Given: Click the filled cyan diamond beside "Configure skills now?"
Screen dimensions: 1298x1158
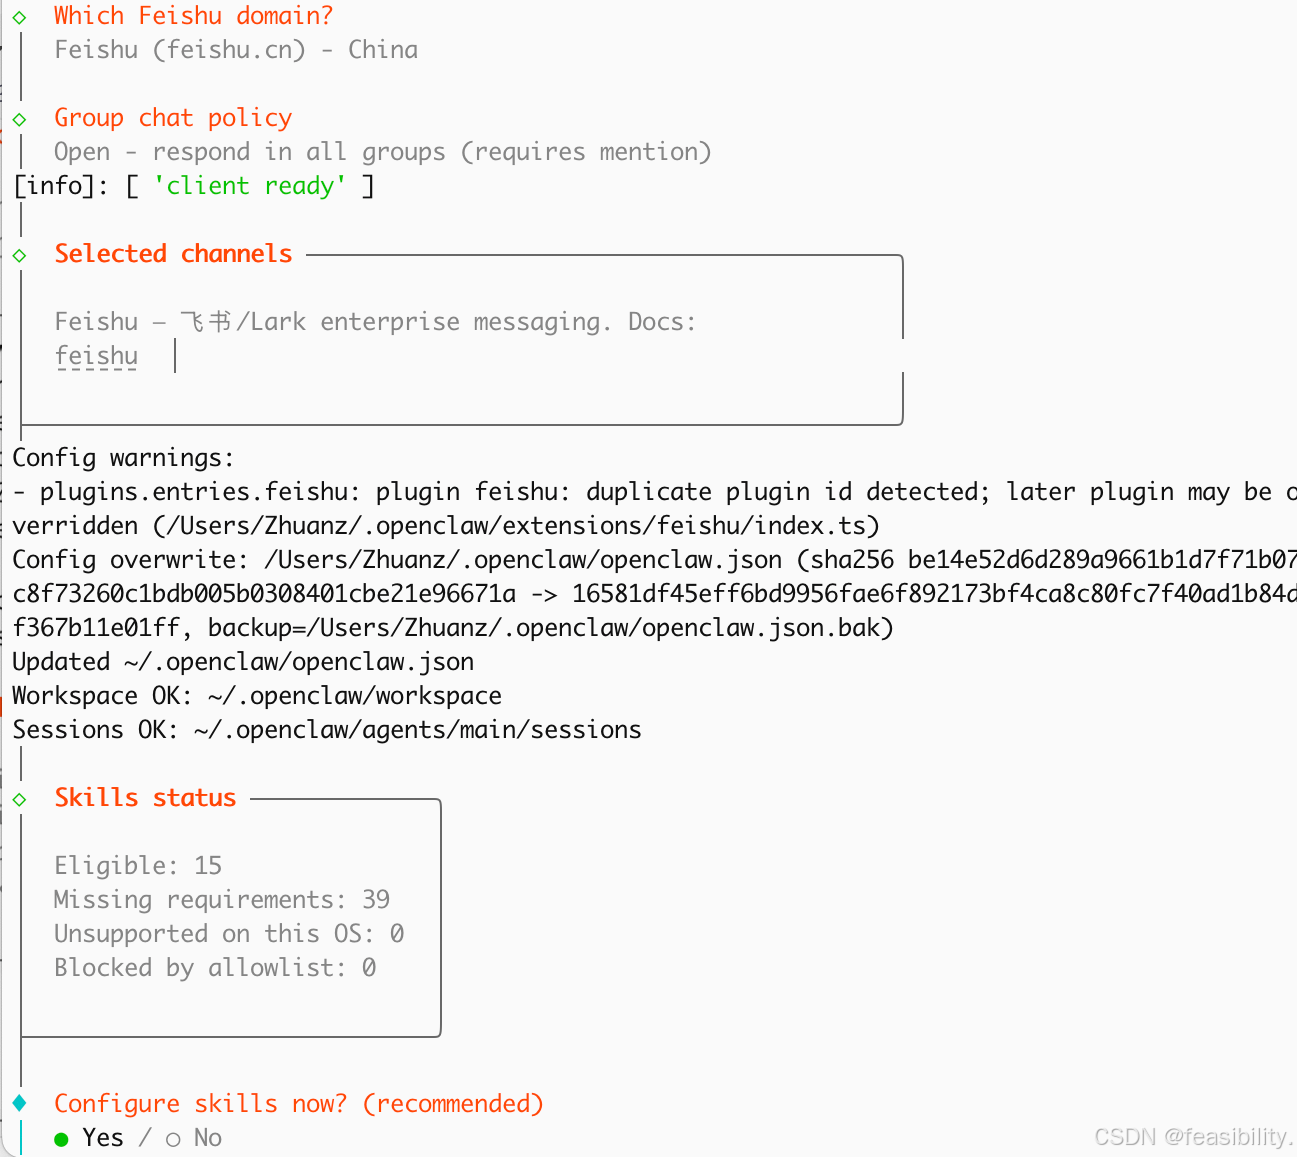Looking at the screenshot, I should pos(19,1103).
